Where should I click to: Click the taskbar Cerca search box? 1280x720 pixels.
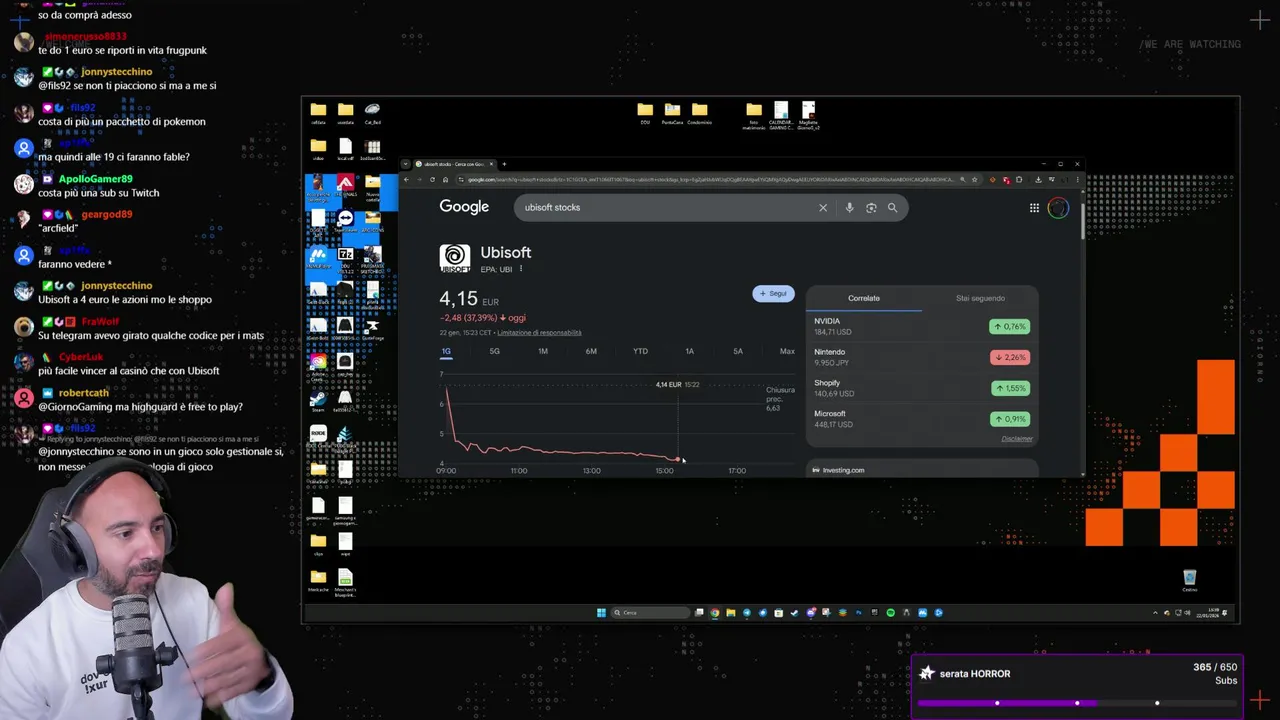pos(650,613)
